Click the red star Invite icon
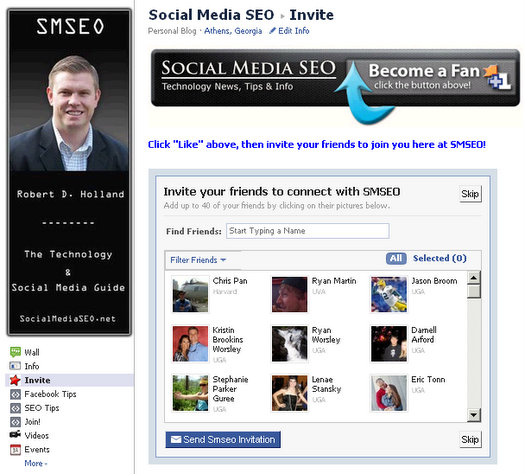 click(15, 380)
